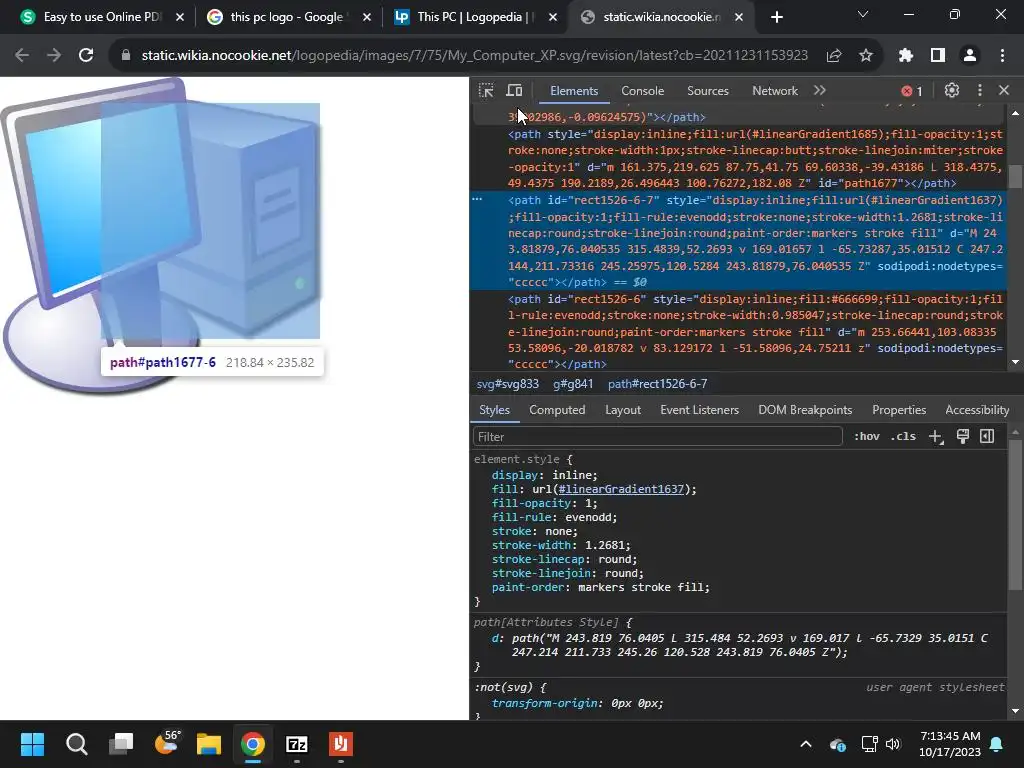
Task: Open 7-Zip from the taskbar
Action: tap(297, 744)
